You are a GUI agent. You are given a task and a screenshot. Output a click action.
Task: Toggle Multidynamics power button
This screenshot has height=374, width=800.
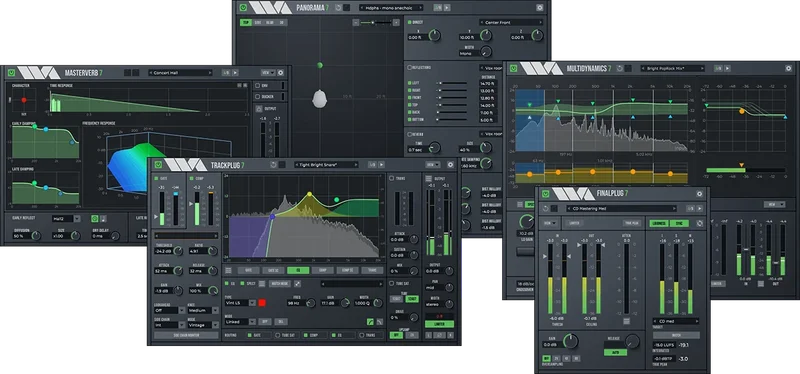513,68
